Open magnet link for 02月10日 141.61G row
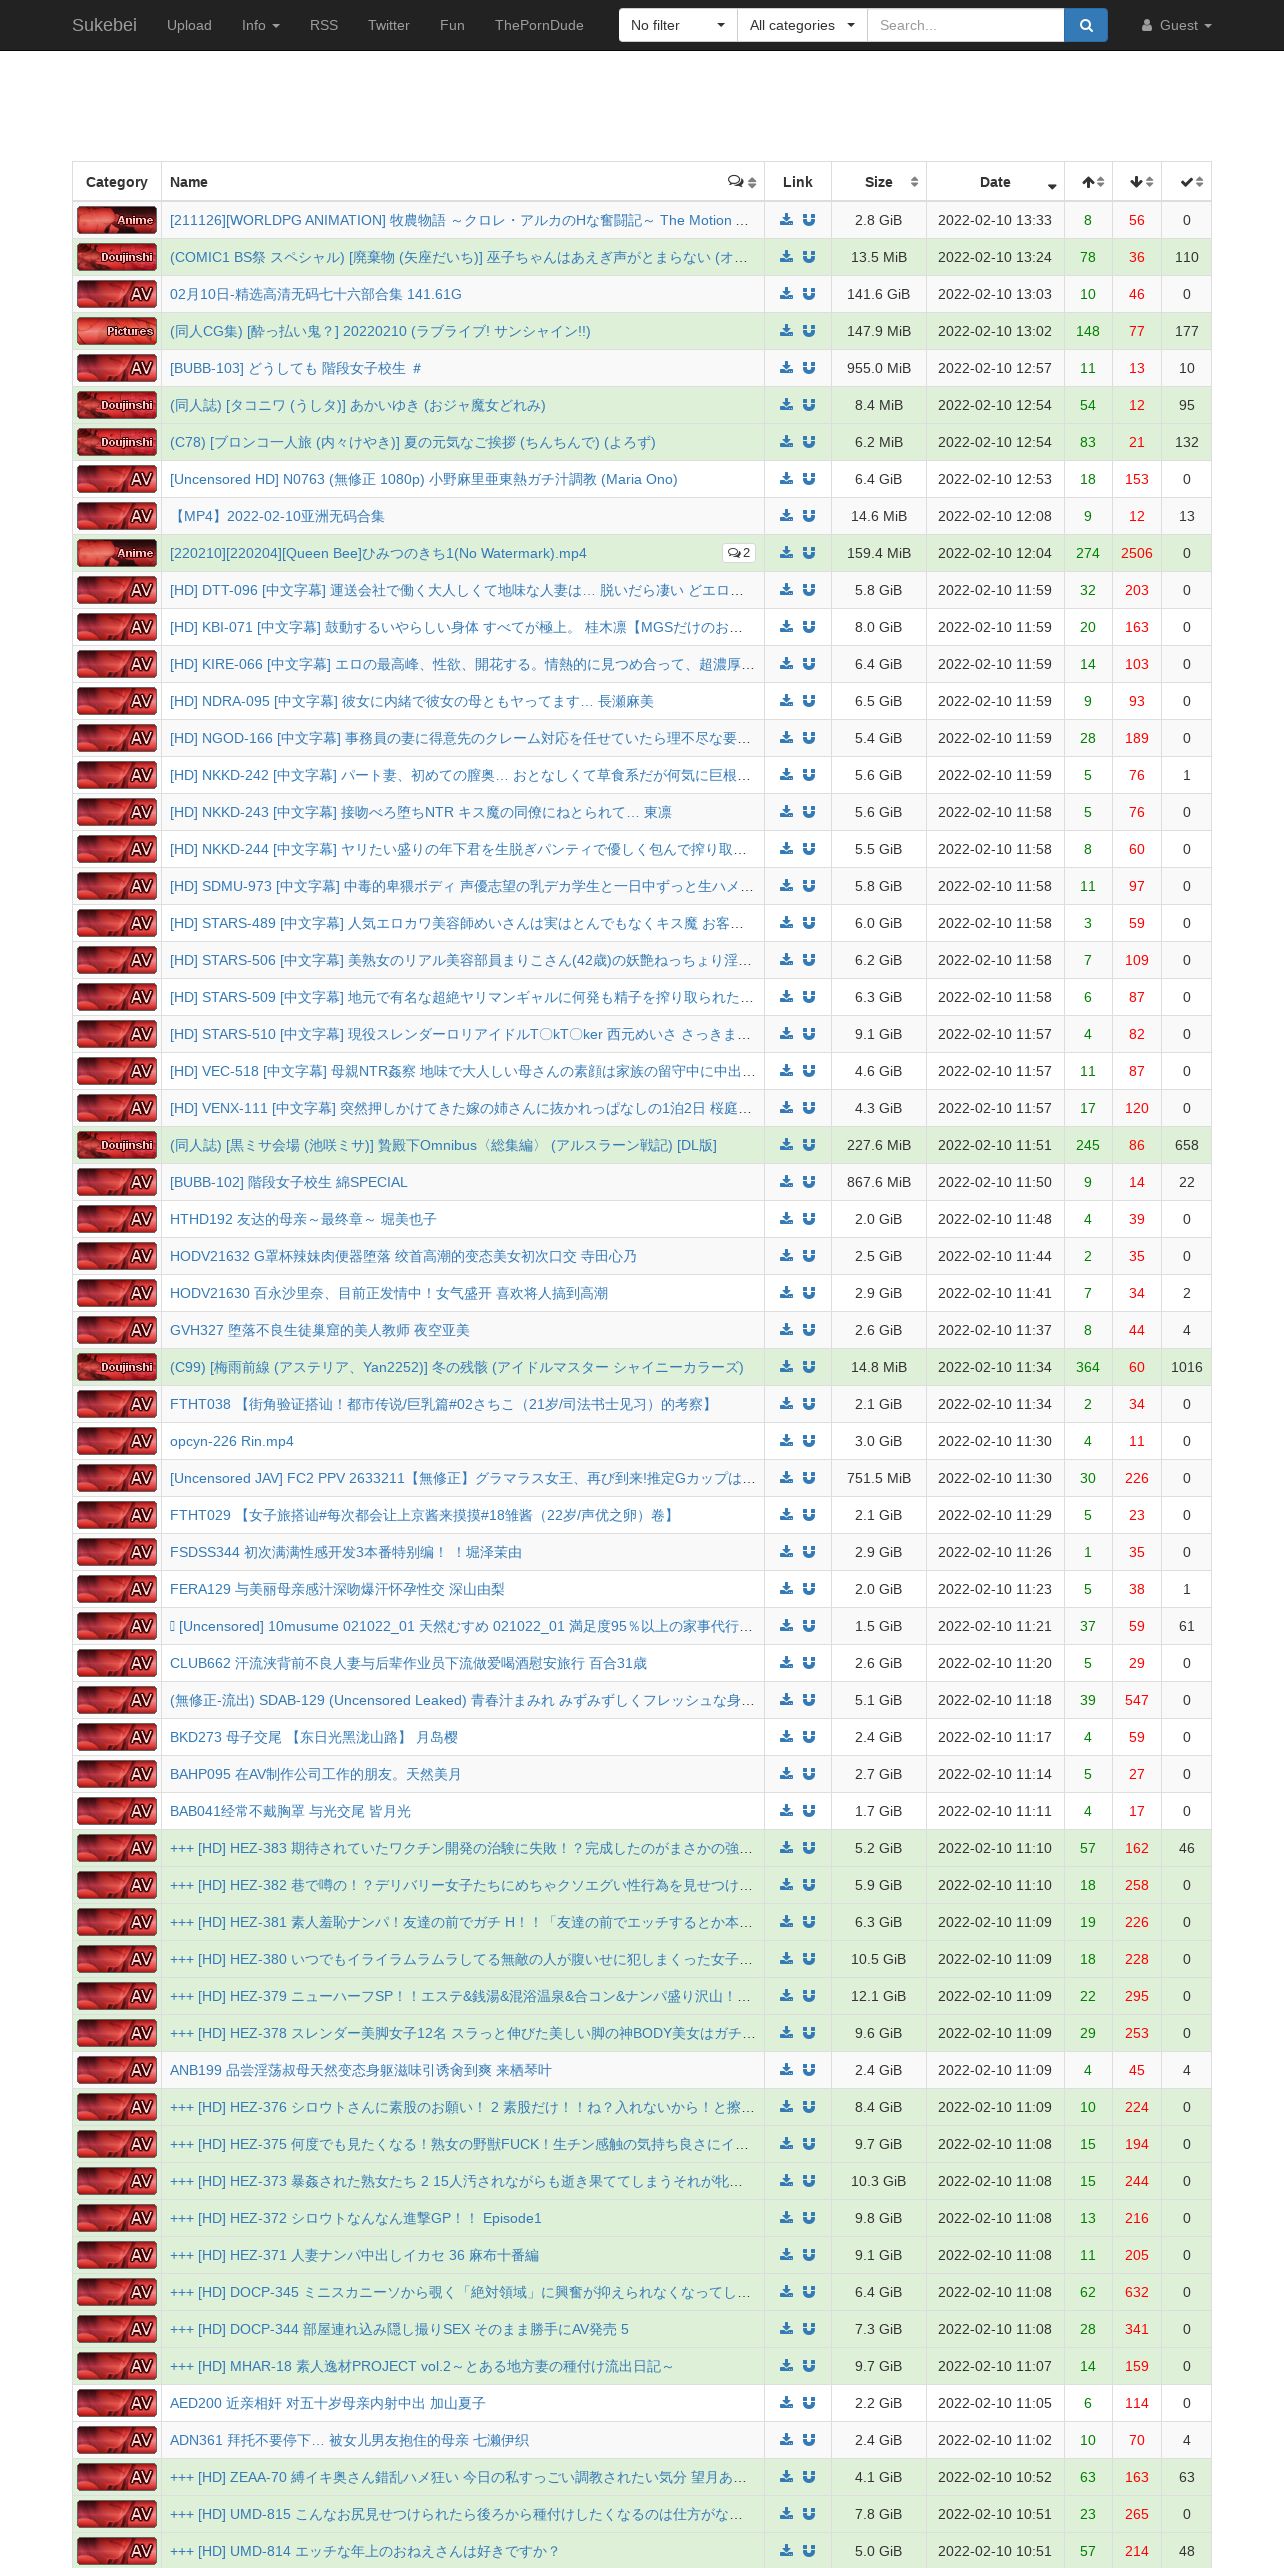The height and width of the screenshot is (2568, 1284). pyautogui.click(x=809, y=294)
